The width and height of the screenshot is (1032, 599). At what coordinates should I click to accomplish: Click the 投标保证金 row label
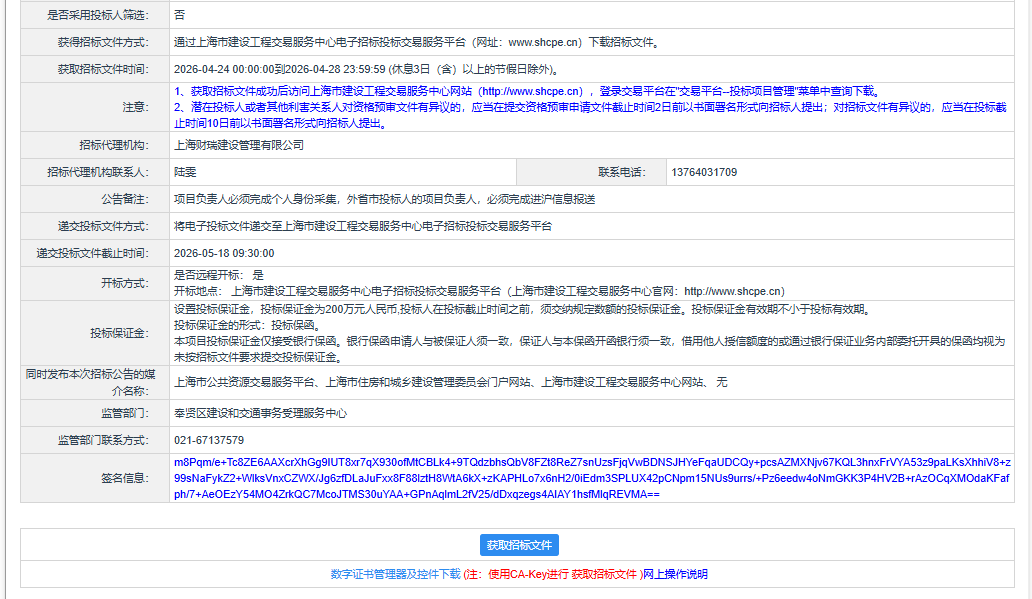[x=119, y=332]
